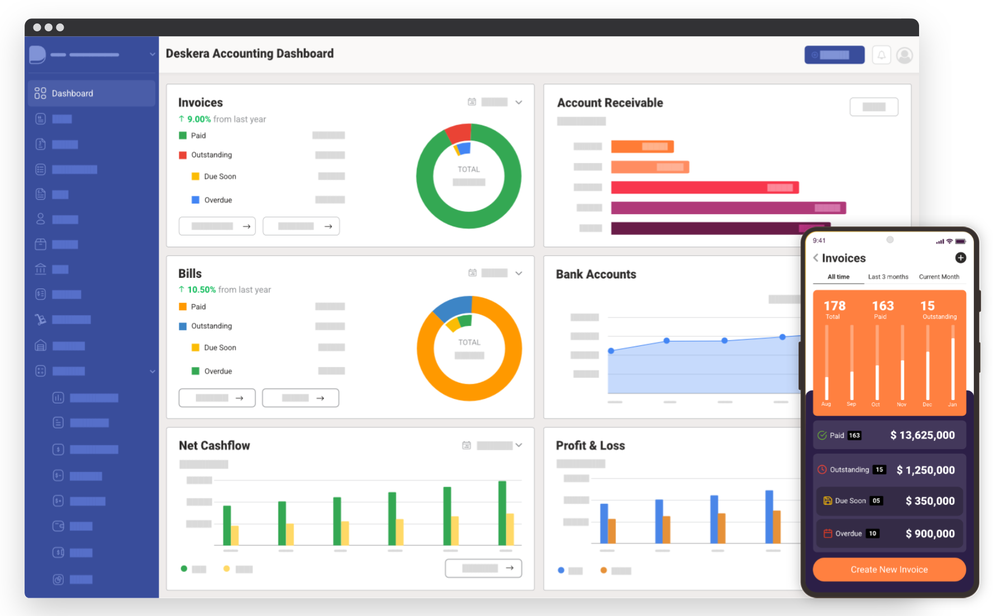
Task: Click the calendar icon in the Bills card
Action: coord(473,273)
